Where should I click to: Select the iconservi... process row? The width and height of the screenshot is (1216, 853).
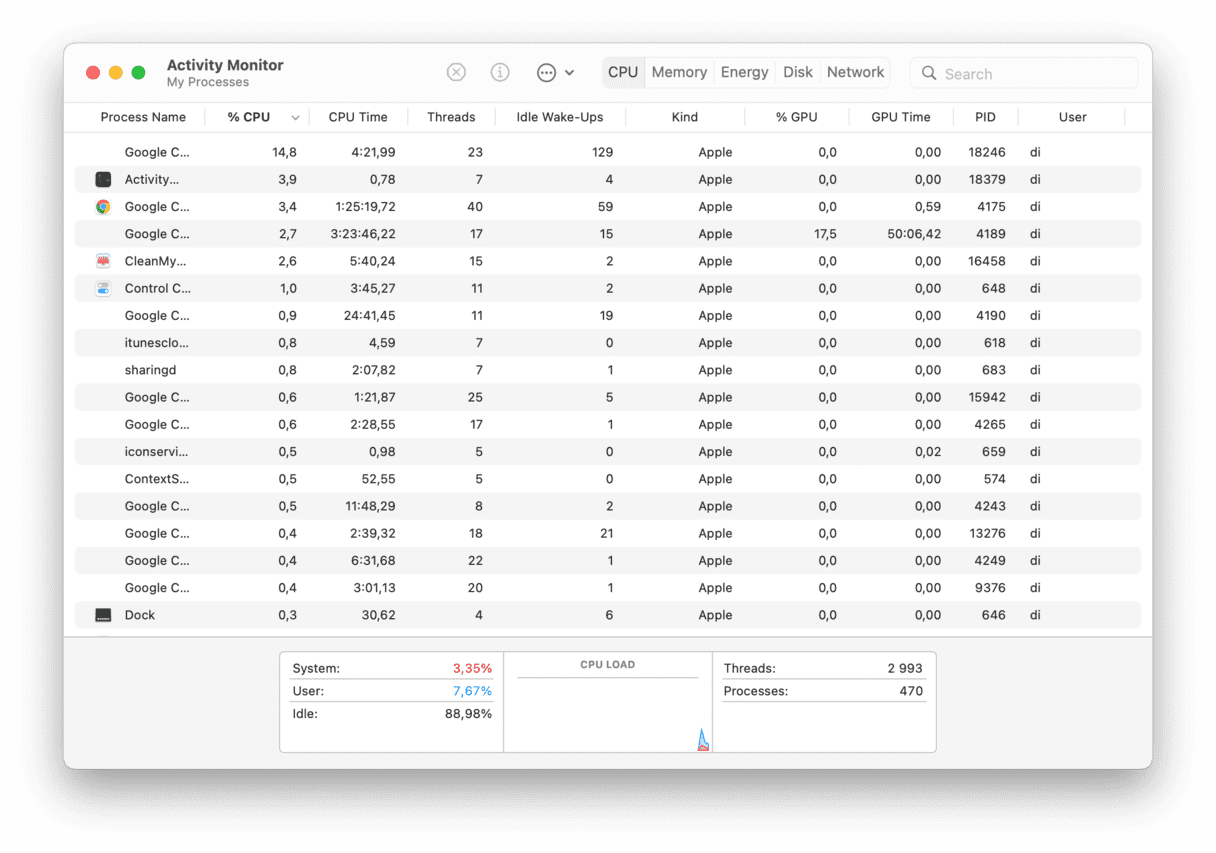pos(608,452)
